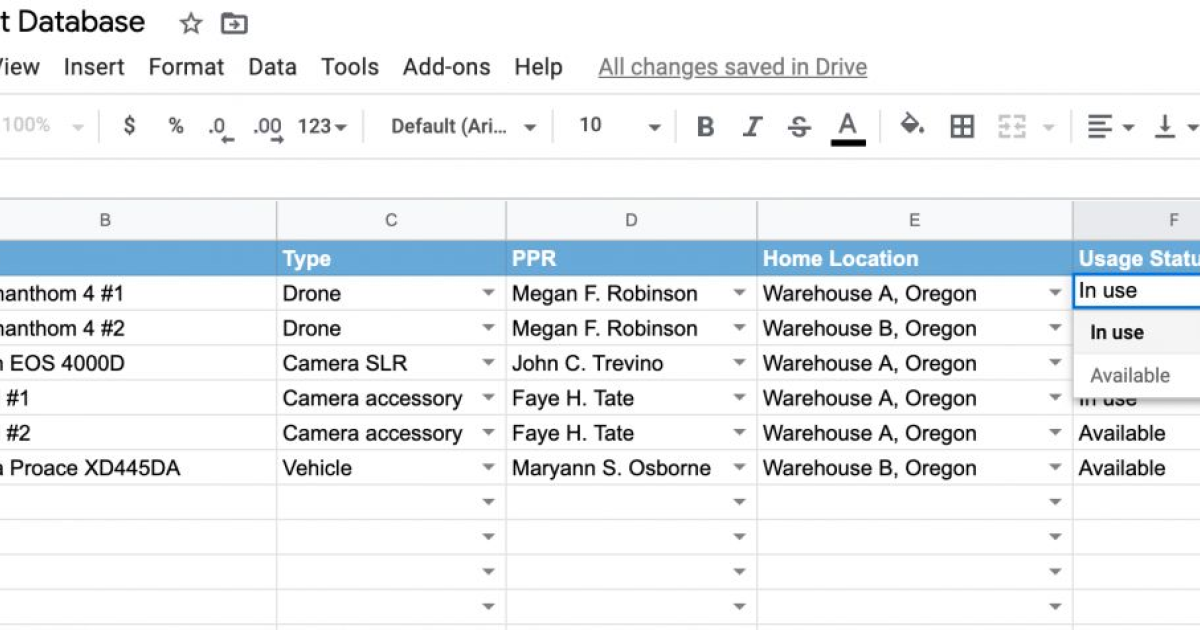Viewport: 1200px width, 630px height.
Task: Apply italic formatting
Action: coord(752,126)
